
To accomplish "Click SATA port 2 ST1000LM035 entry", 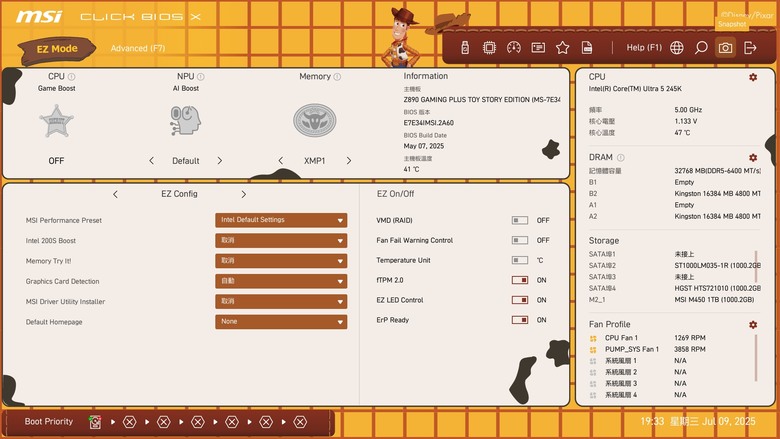I will (x=675, y=265).
